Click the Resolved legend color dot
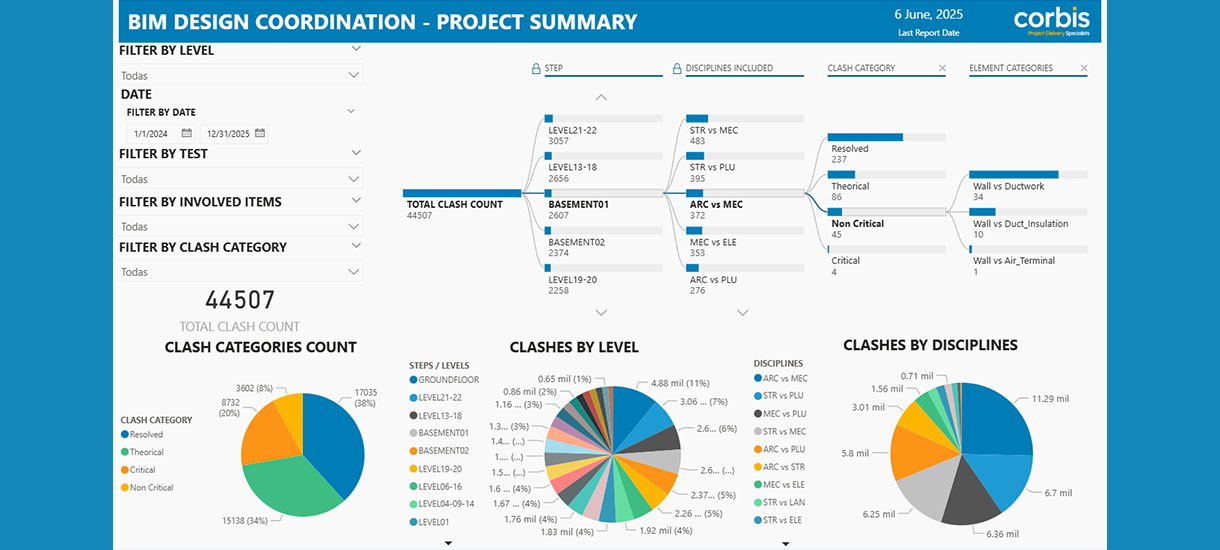The width and height of the screenshot is (1220, 550). [124, 435]
